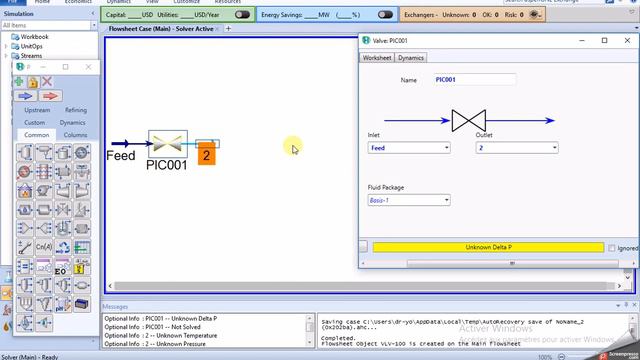The height and width of the screenshot is (360, 640).
Task: Select the PIC001 valve on flowsheet
Action: (x=168, y=144)
